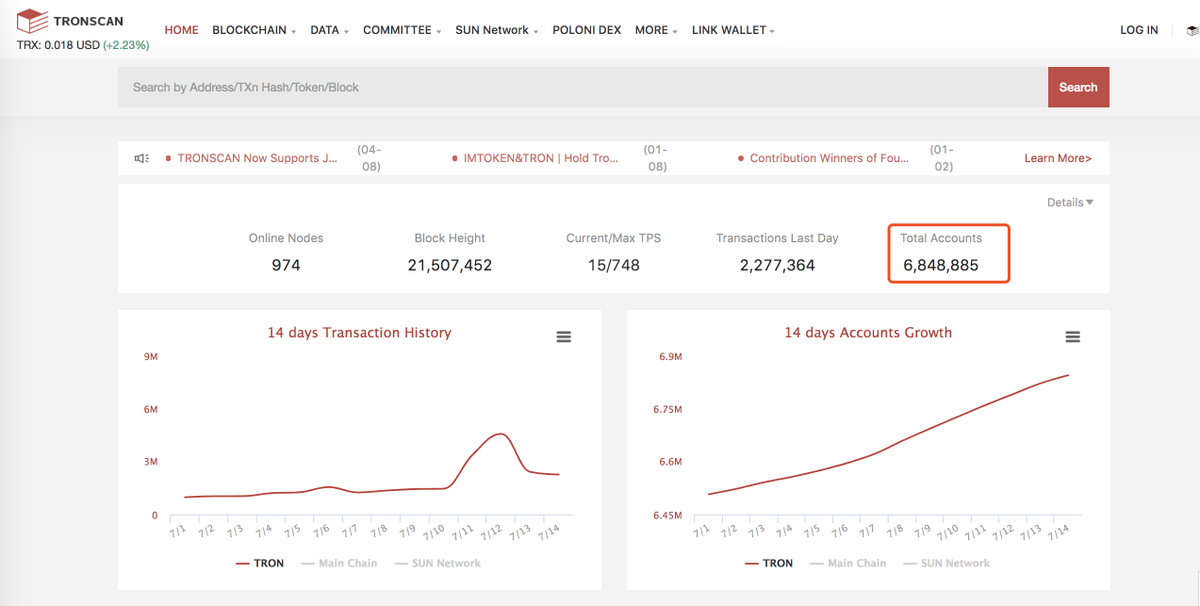Expand the MORE dropdown menu
The image size is (1200, 606).
(x=656, y=30)
